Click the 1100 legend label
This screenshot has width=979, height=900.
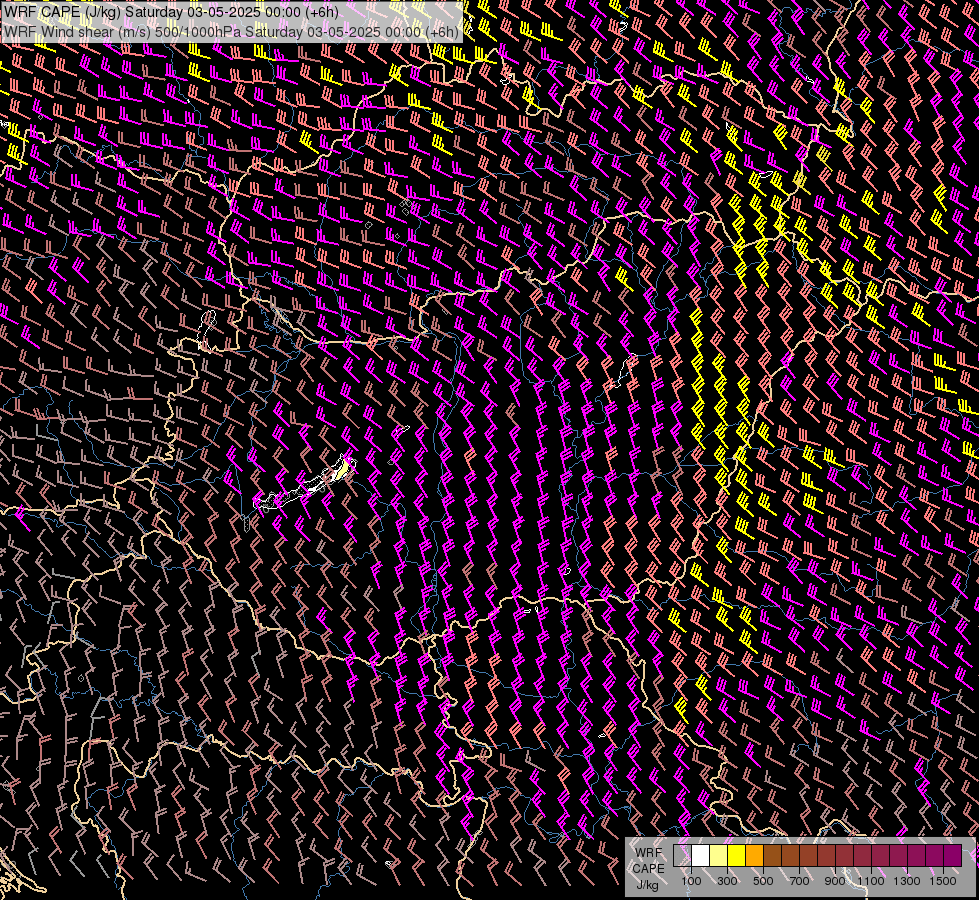tap(871, 881)
